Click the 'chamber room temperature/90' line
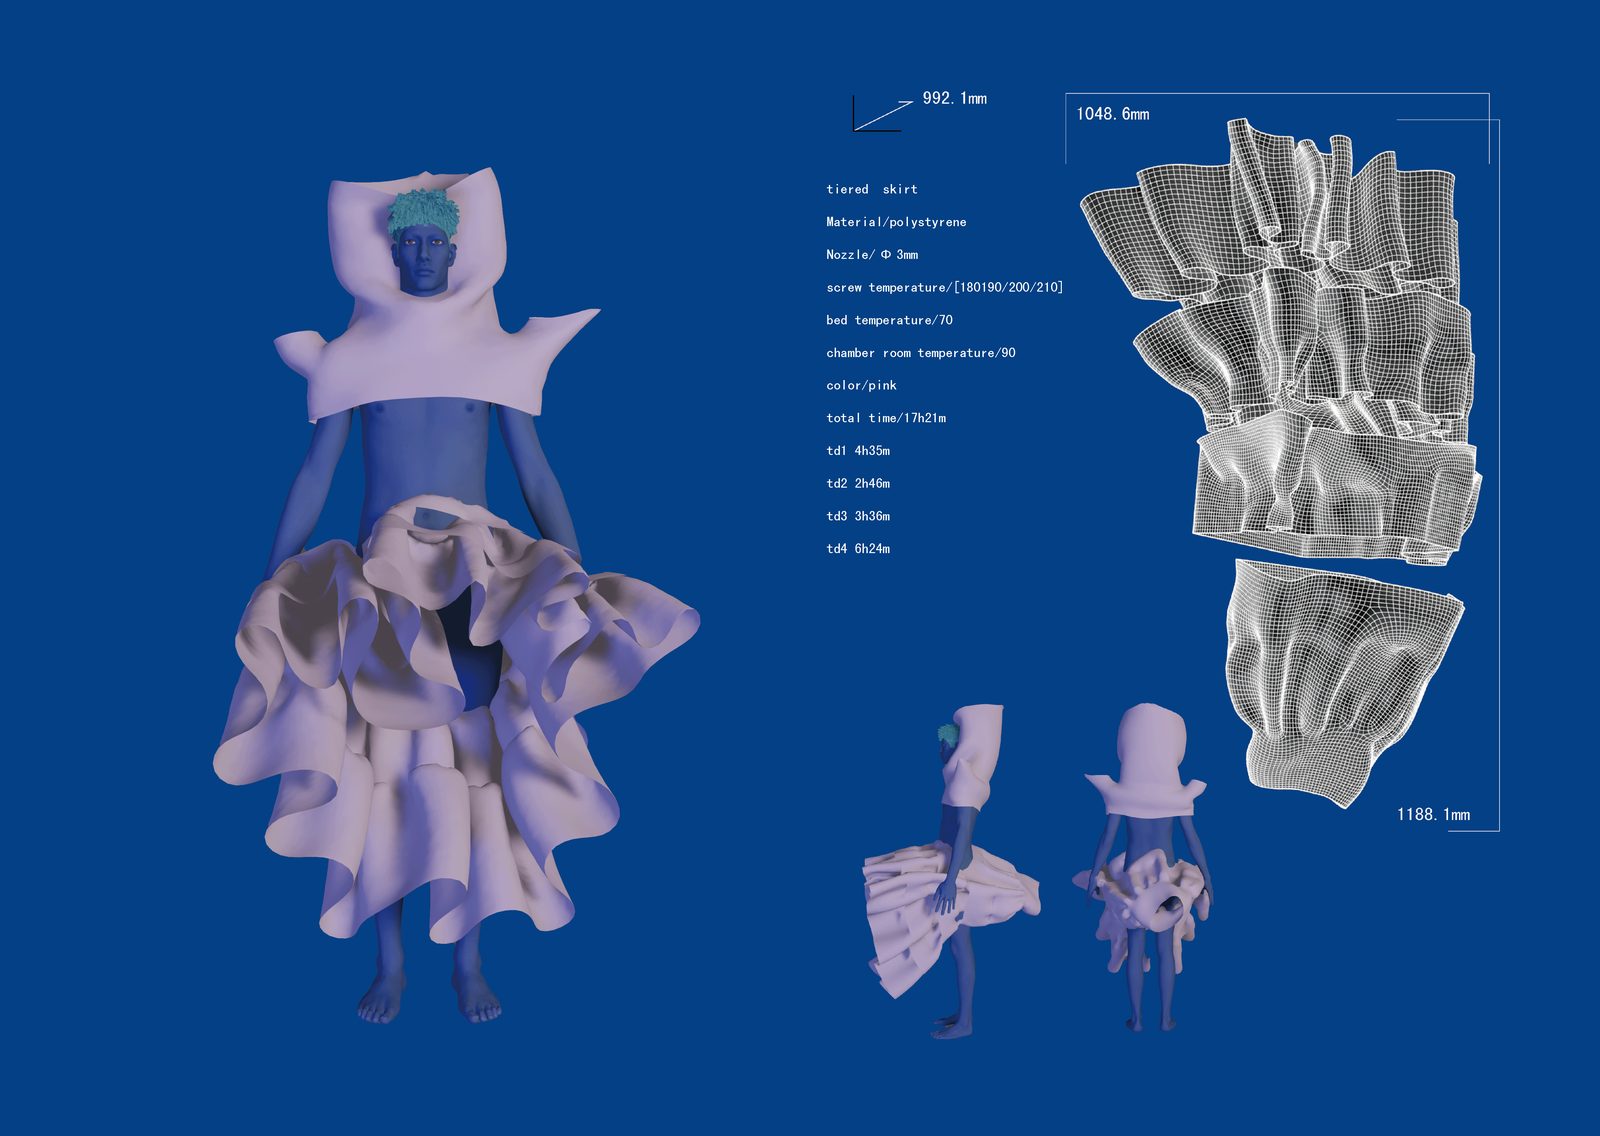 pyautogui.click(x=921, y=353)
